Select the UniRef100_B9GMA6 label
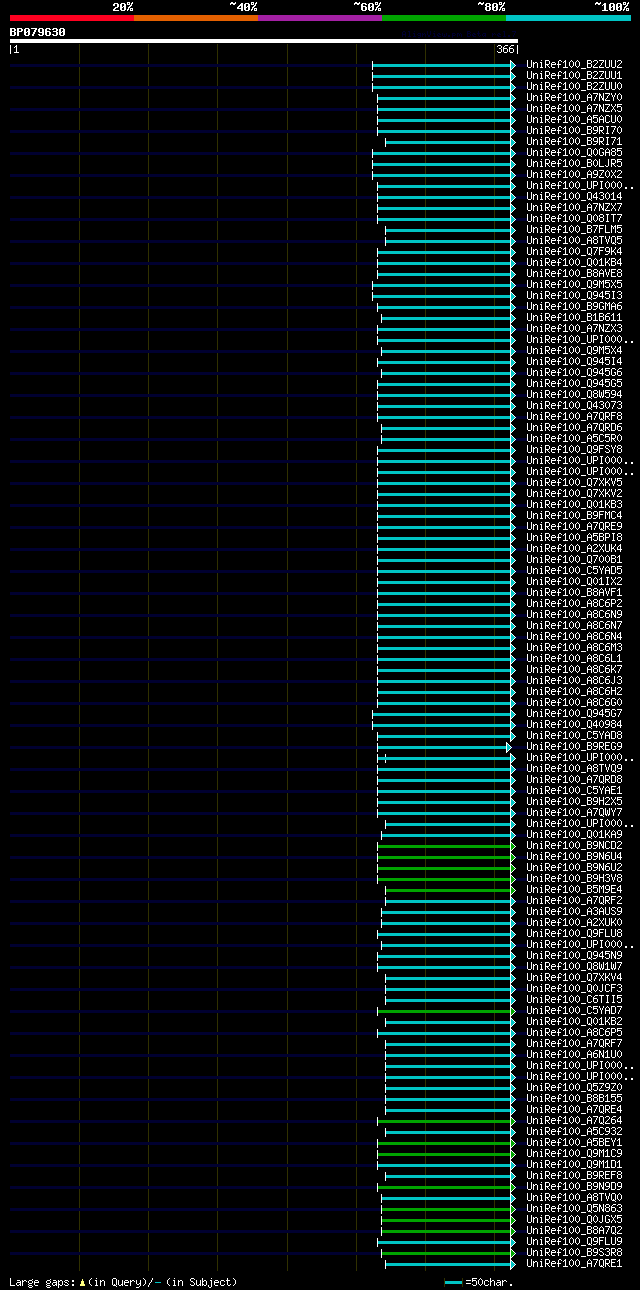The height and width of the screenshot is (1290, 640). point(574,306)
